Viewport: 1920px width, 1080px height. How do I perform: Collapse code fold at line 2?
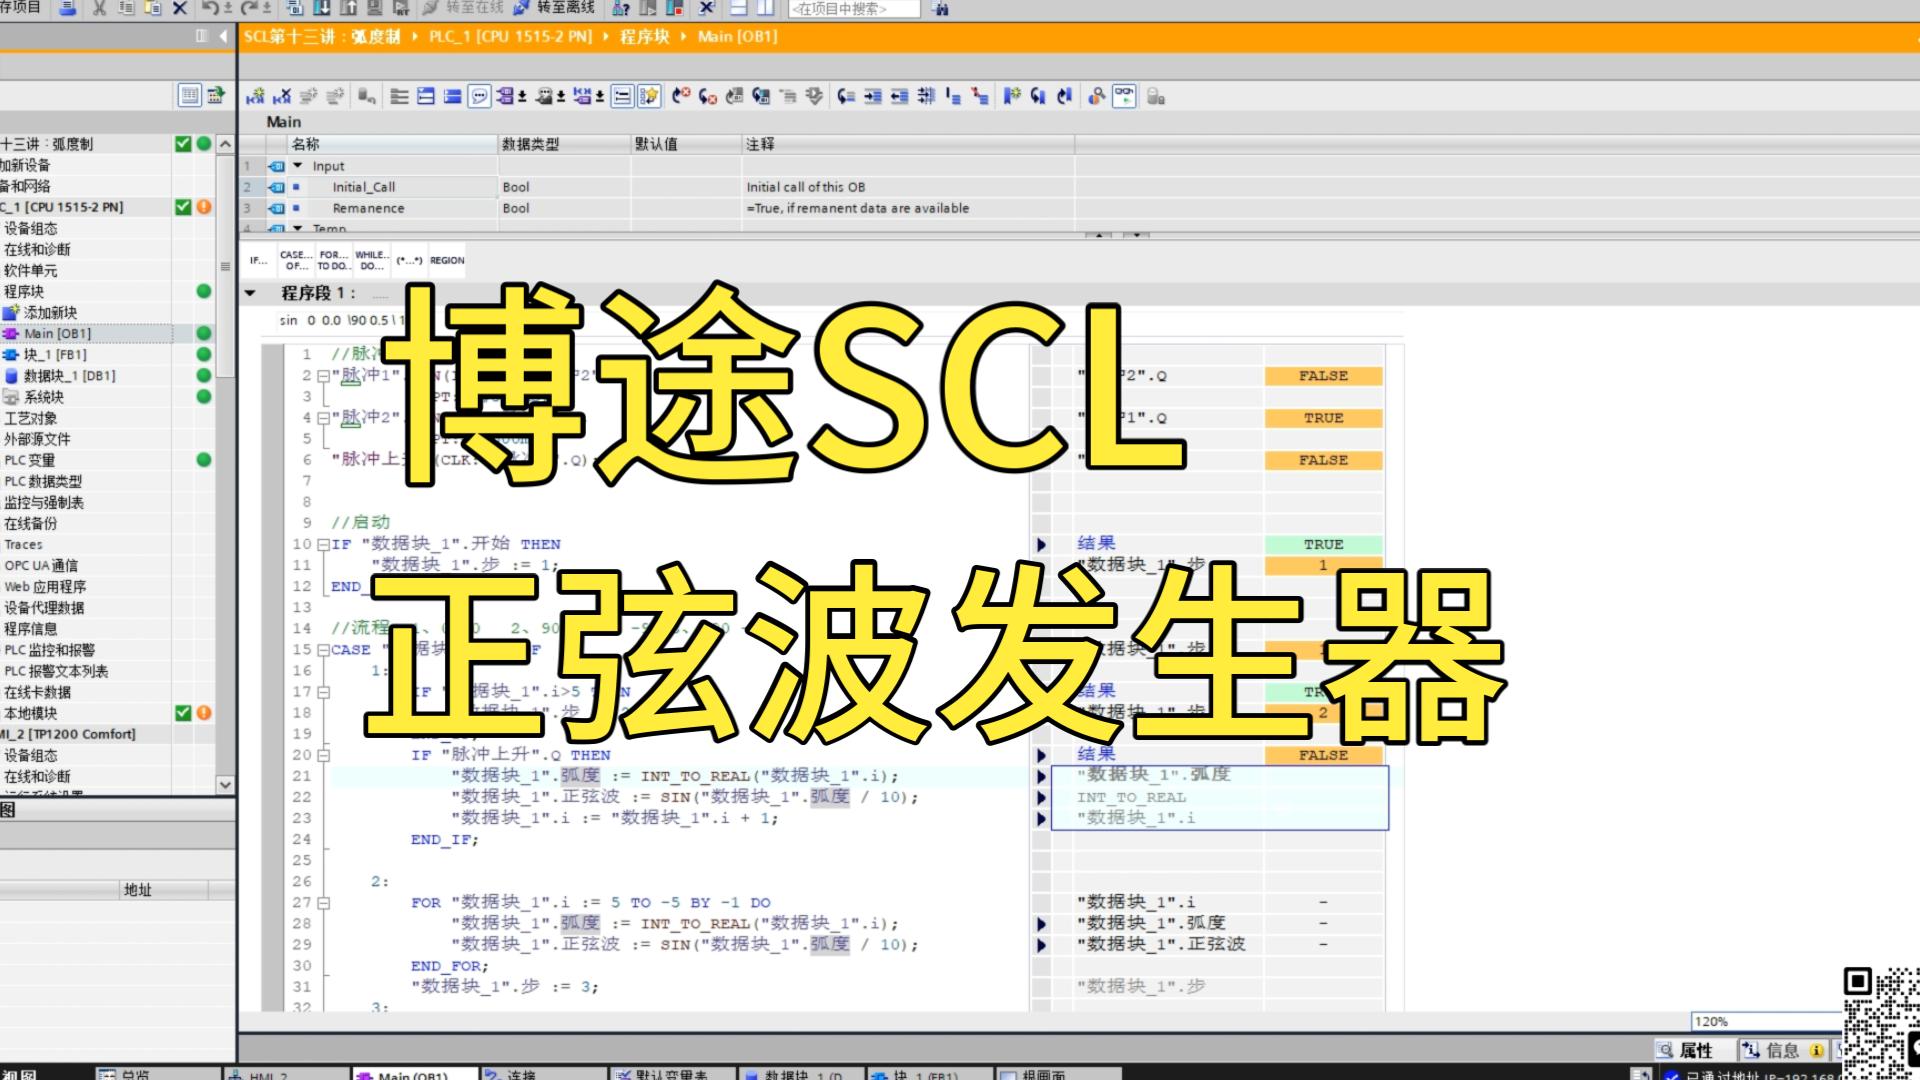(x=323, y=376)
